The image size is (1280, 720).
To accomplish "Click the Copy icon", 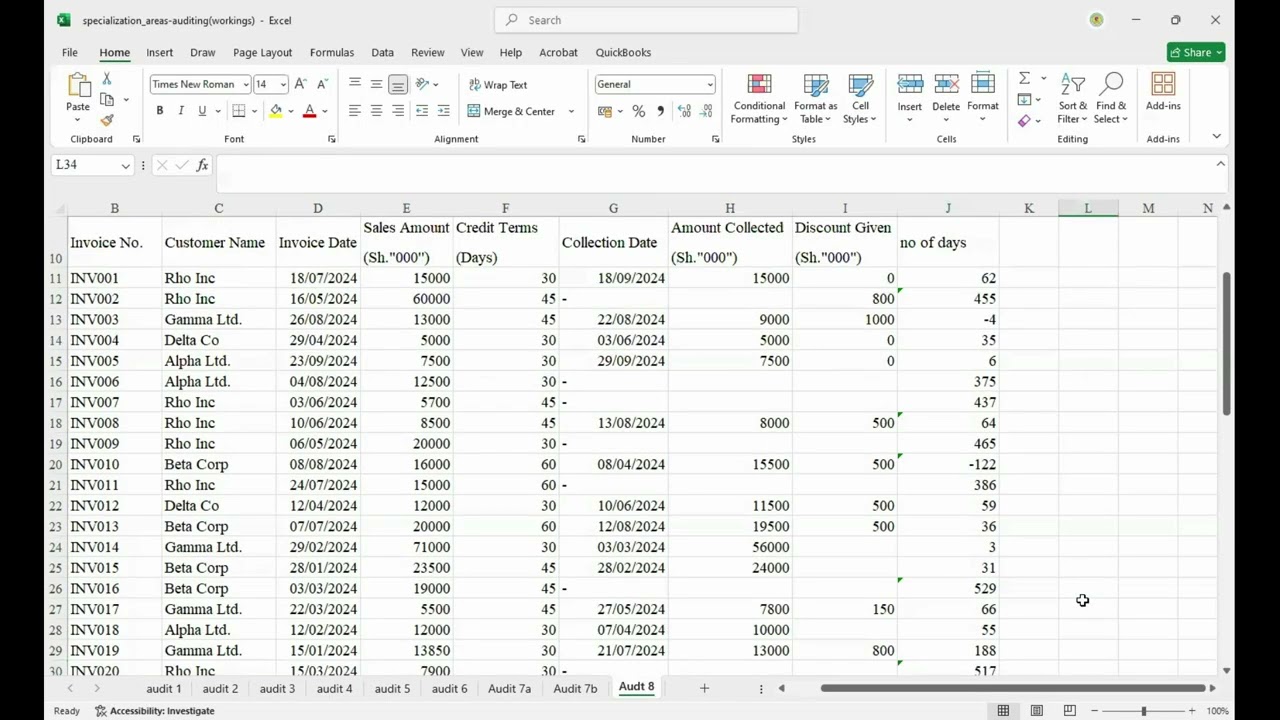I will pos(107,99).
